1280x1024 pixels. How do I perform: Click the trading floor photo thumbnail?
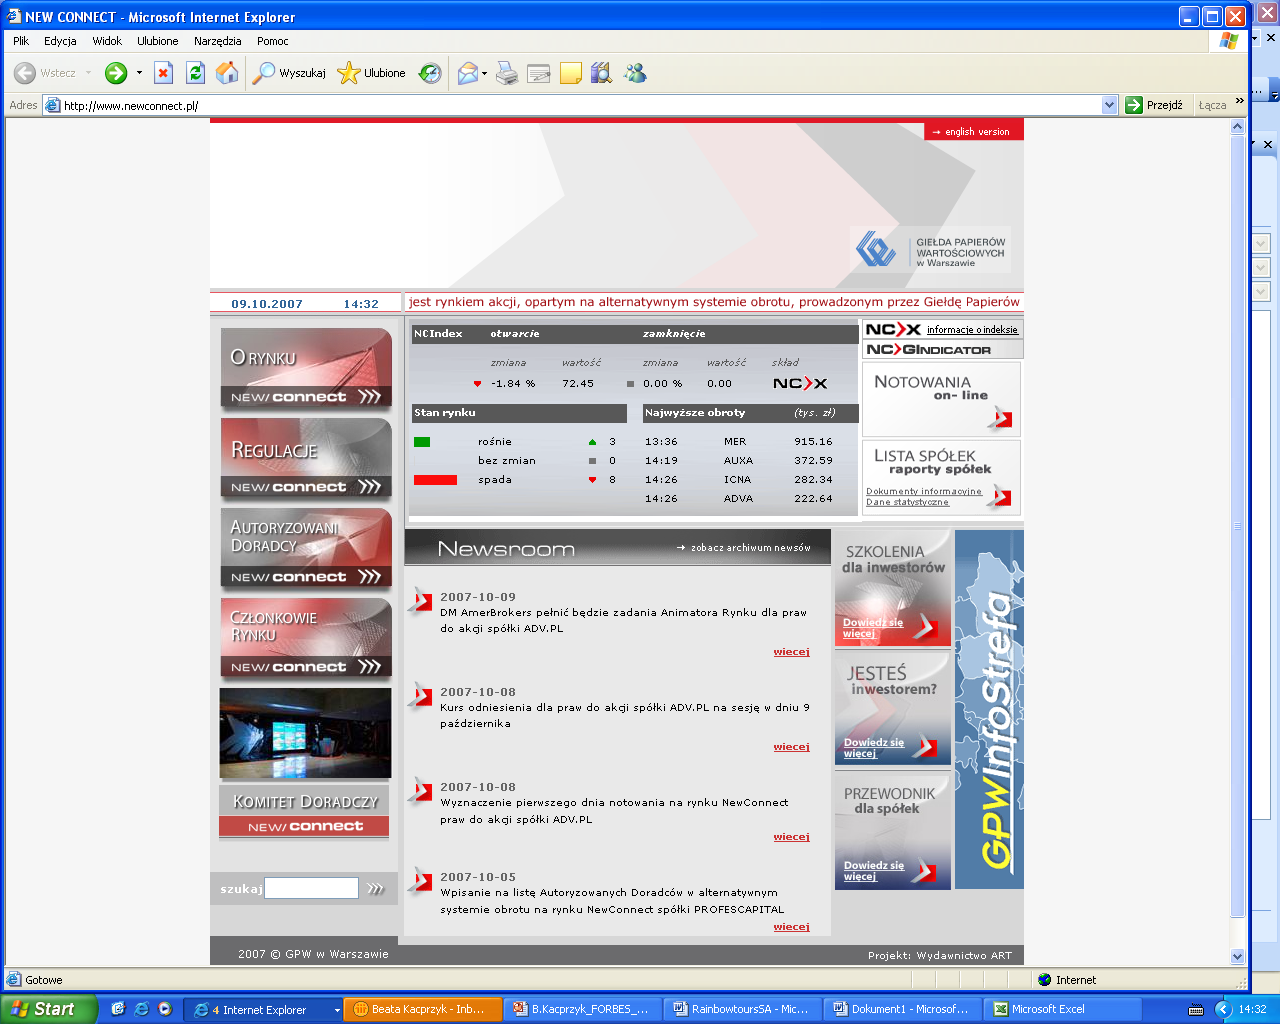coord(306,733)
